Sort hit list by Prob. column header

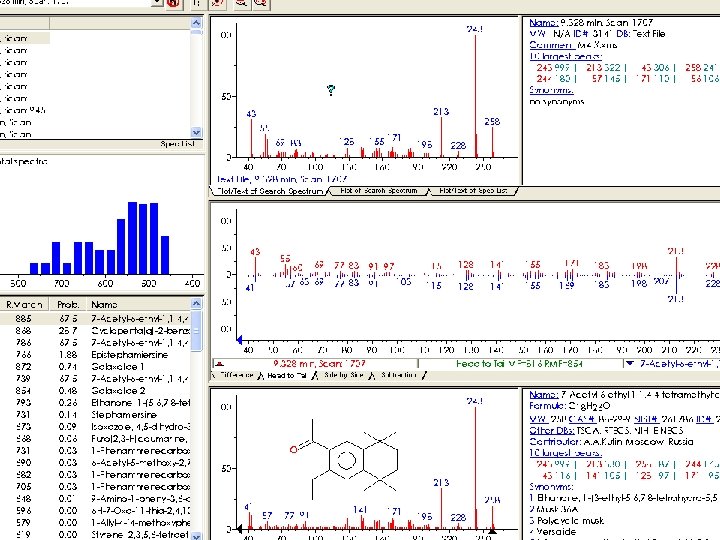pyautogui.click(x=68, y=304)
